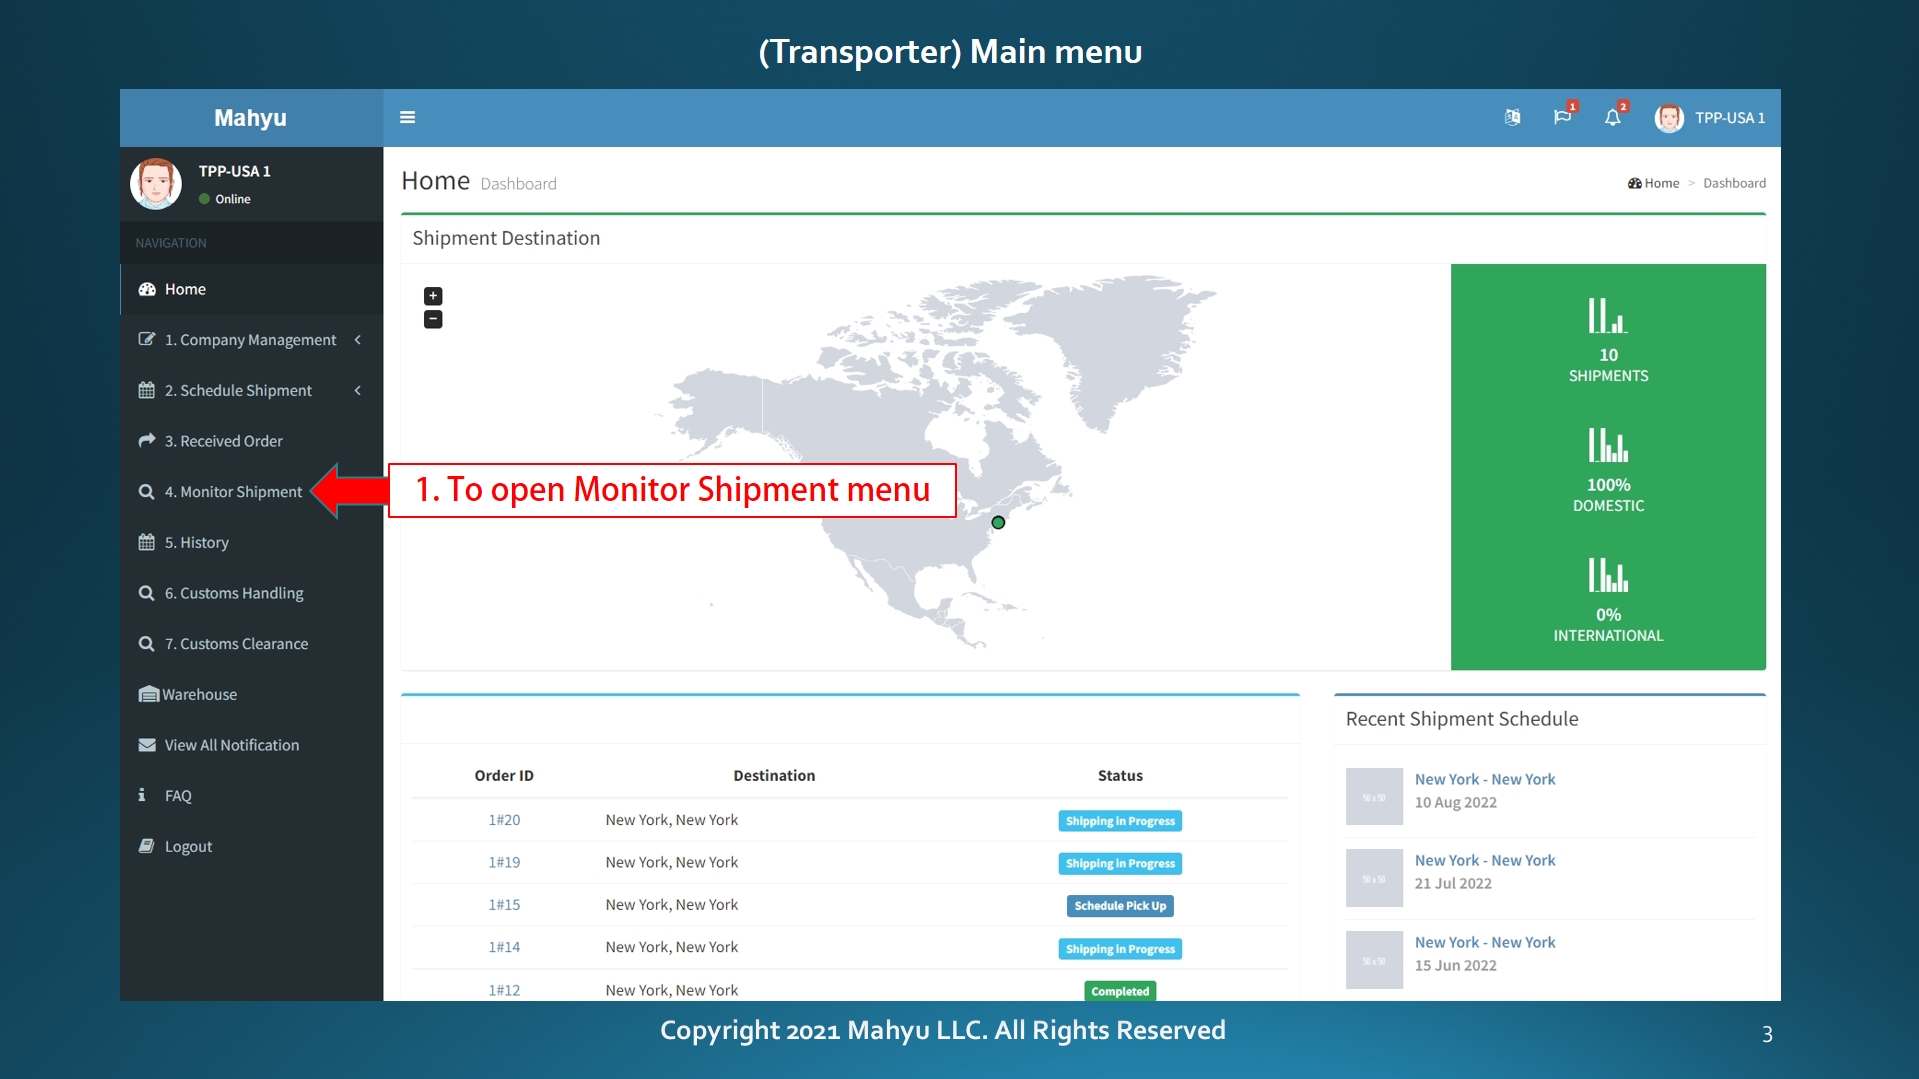Click the Warehouse building icon
The width and height of the screenshot is (1919, 1079).
(x=149, y=694)
